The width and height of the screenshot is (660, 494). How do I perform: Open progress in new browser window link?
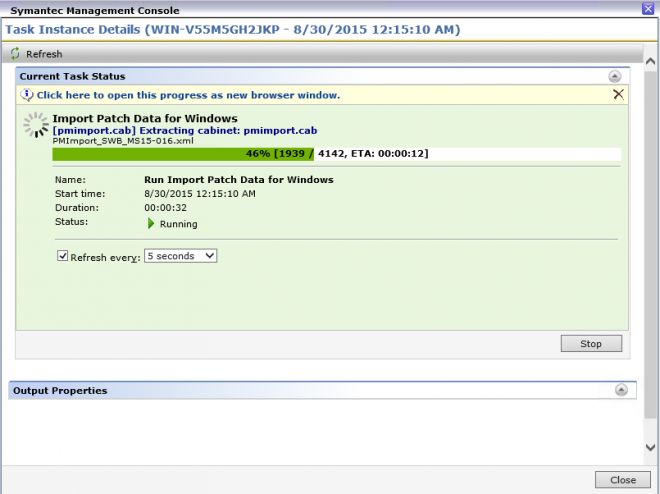(188, 95)
